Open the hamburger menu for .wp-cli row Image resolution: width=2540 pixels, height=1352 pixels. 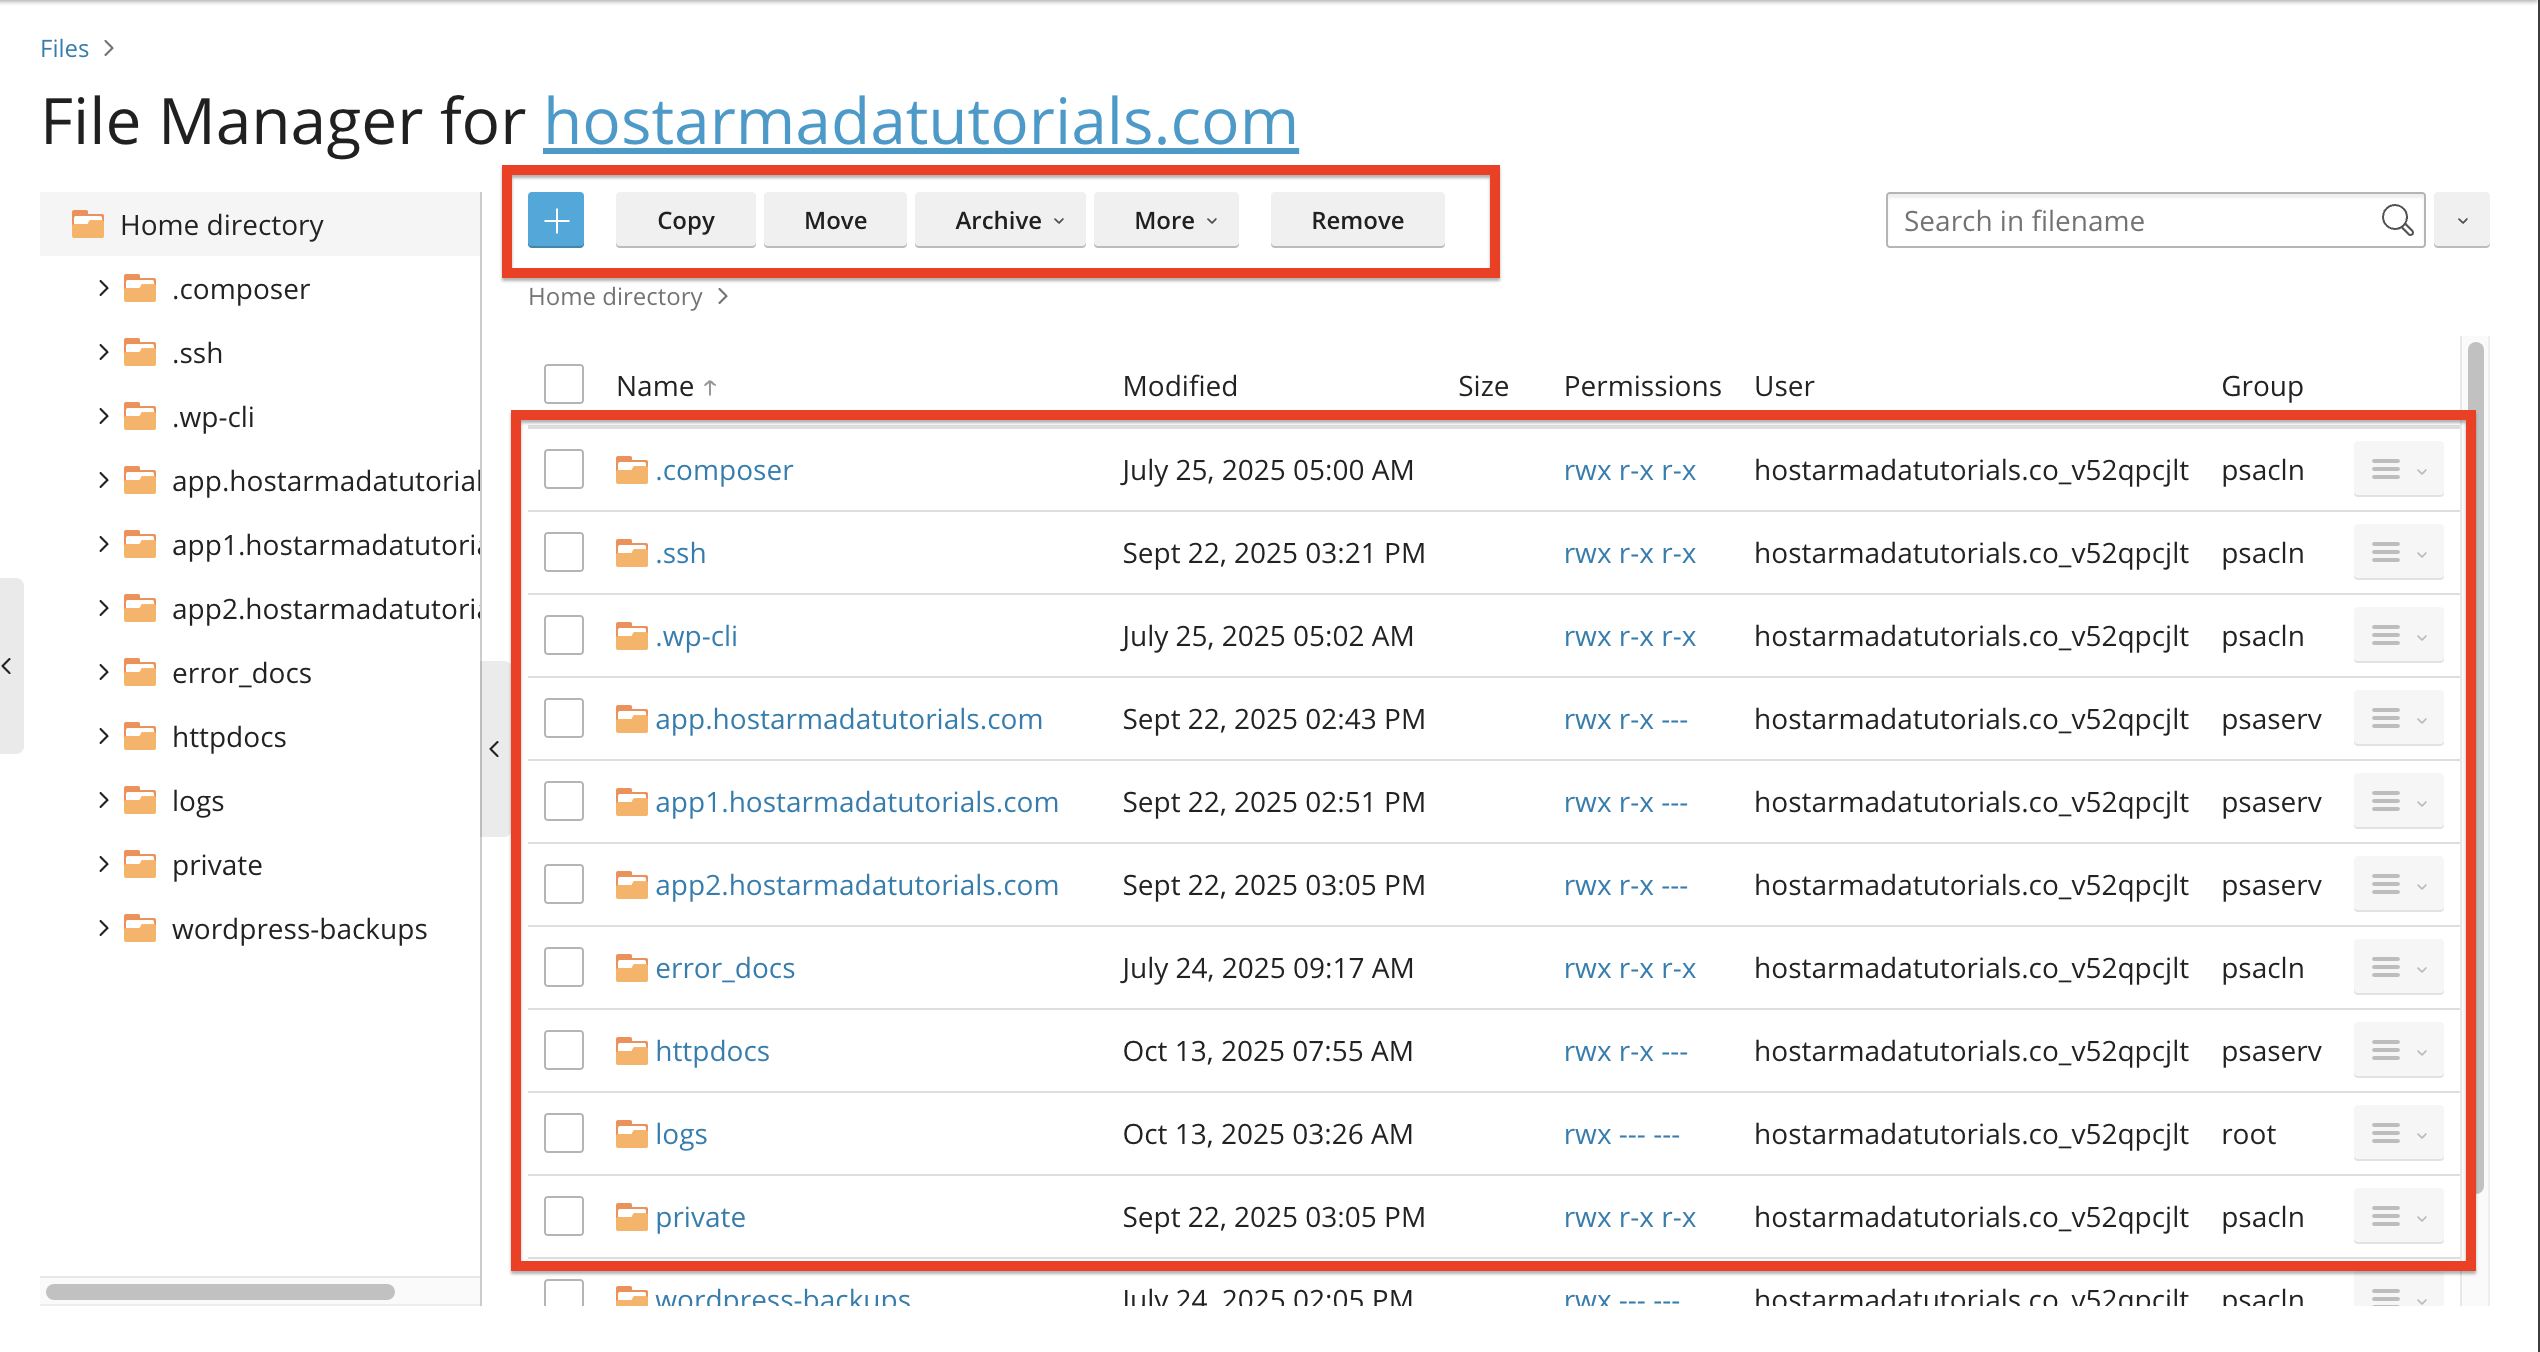coord(2398,636)
